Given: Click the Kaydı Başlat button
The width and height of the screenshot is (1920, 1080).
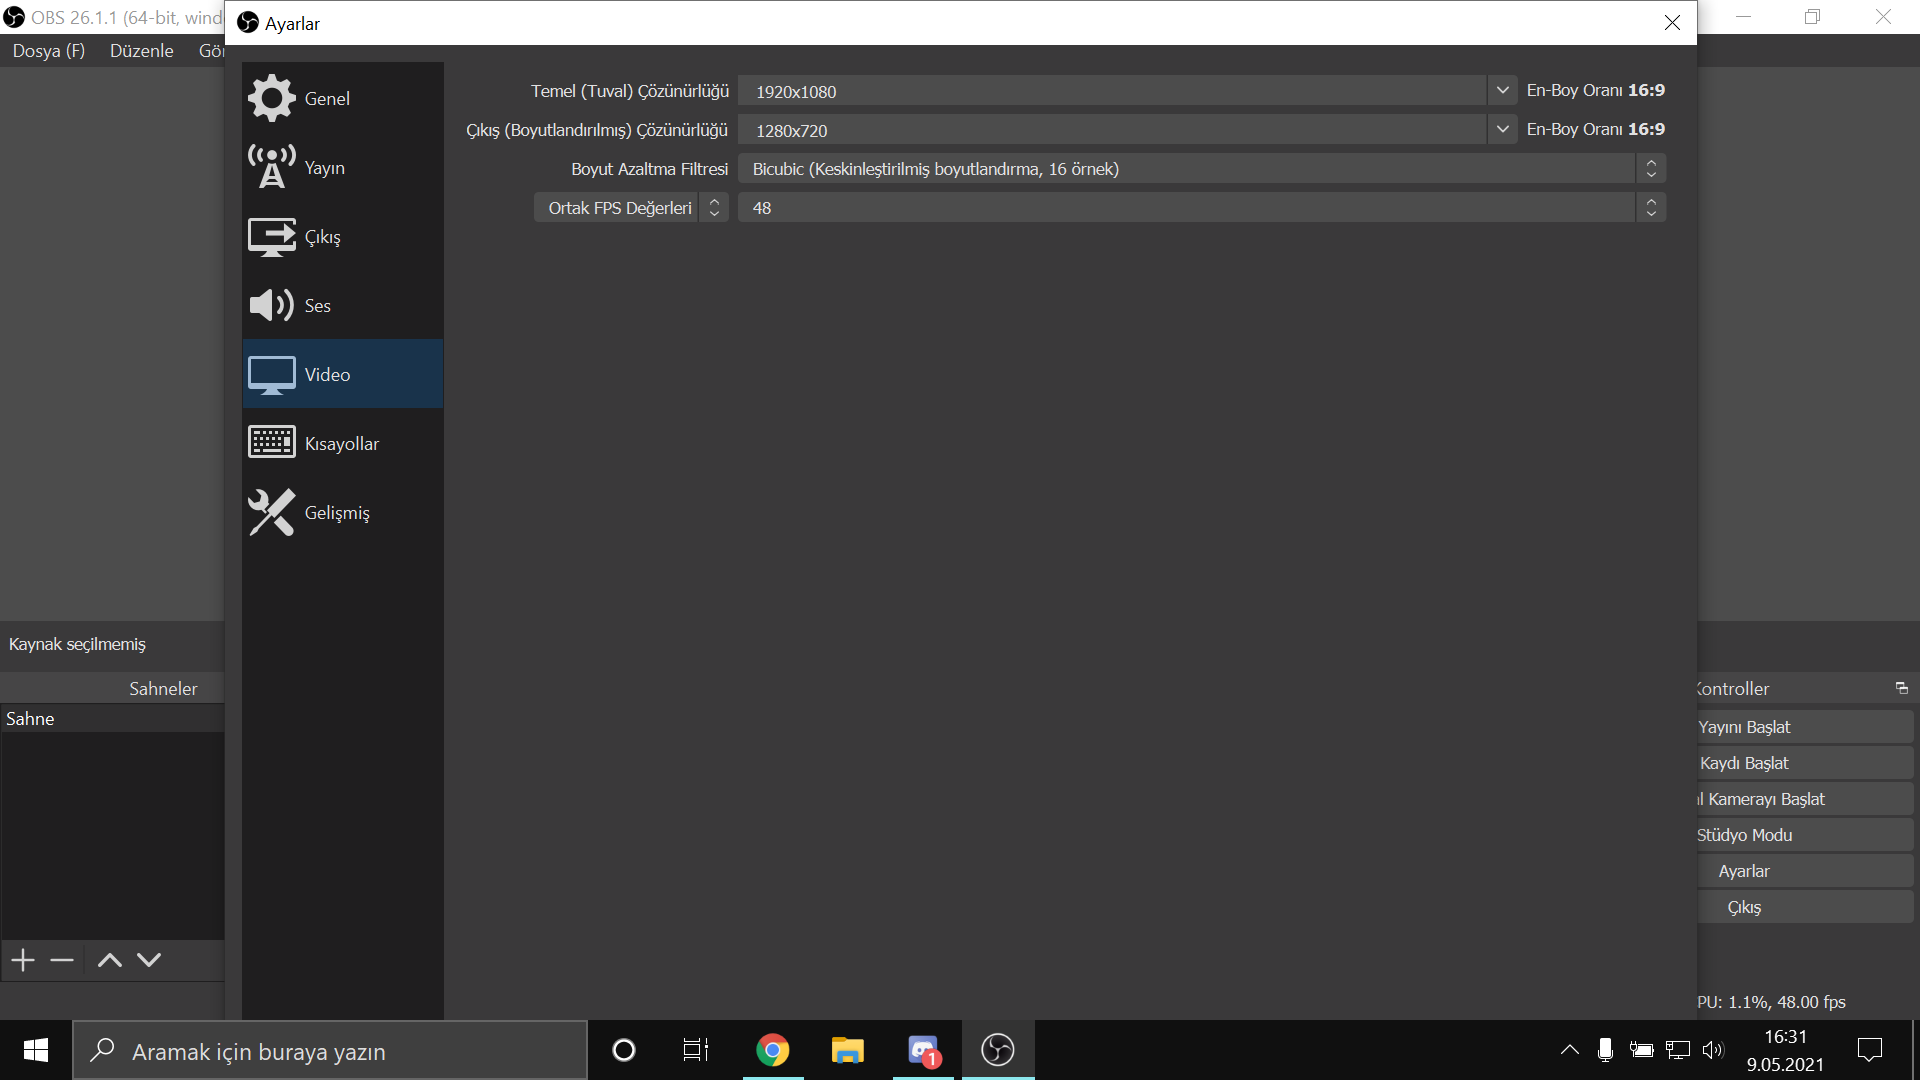Looking at the screenshot, I should click(1806, 763).
